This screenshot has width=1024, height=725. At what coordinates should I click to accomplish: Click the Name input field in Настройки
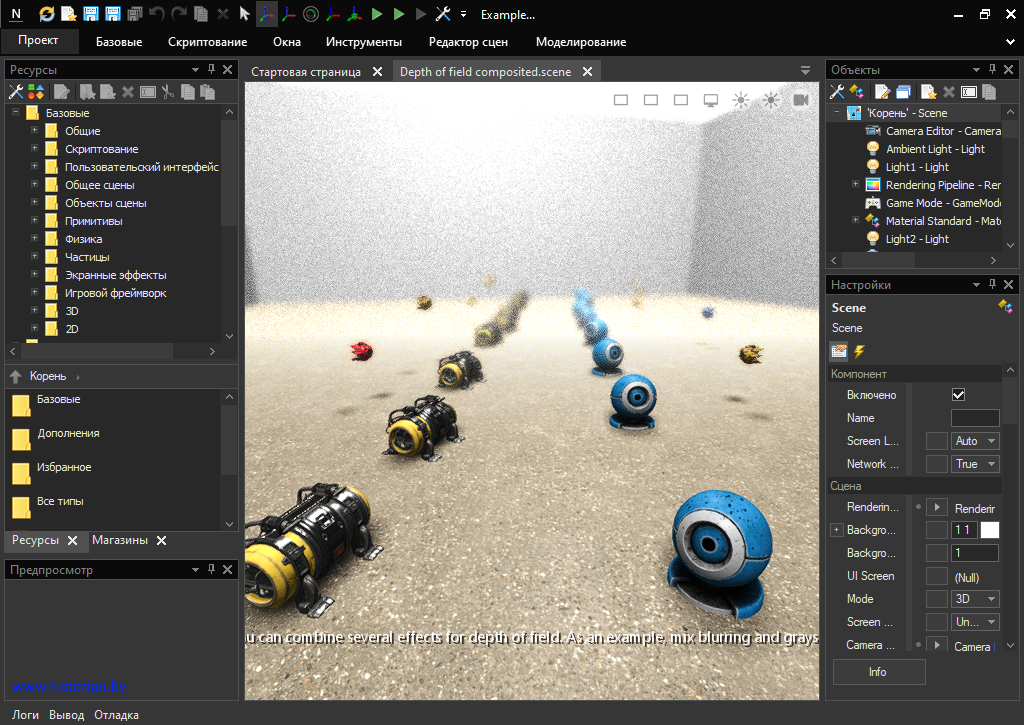pos(974,418)
